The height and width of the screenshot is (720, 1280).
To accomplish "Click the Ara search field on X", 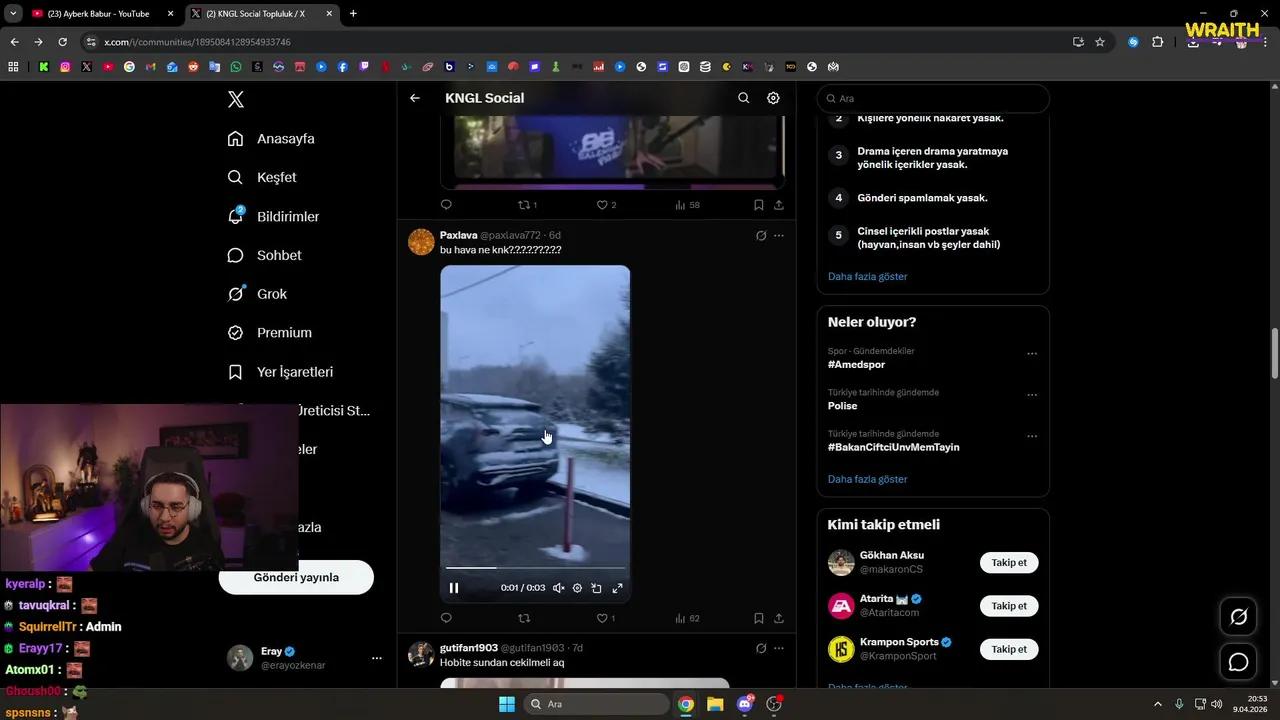I will pyautogui.click(x=933, y=99).
